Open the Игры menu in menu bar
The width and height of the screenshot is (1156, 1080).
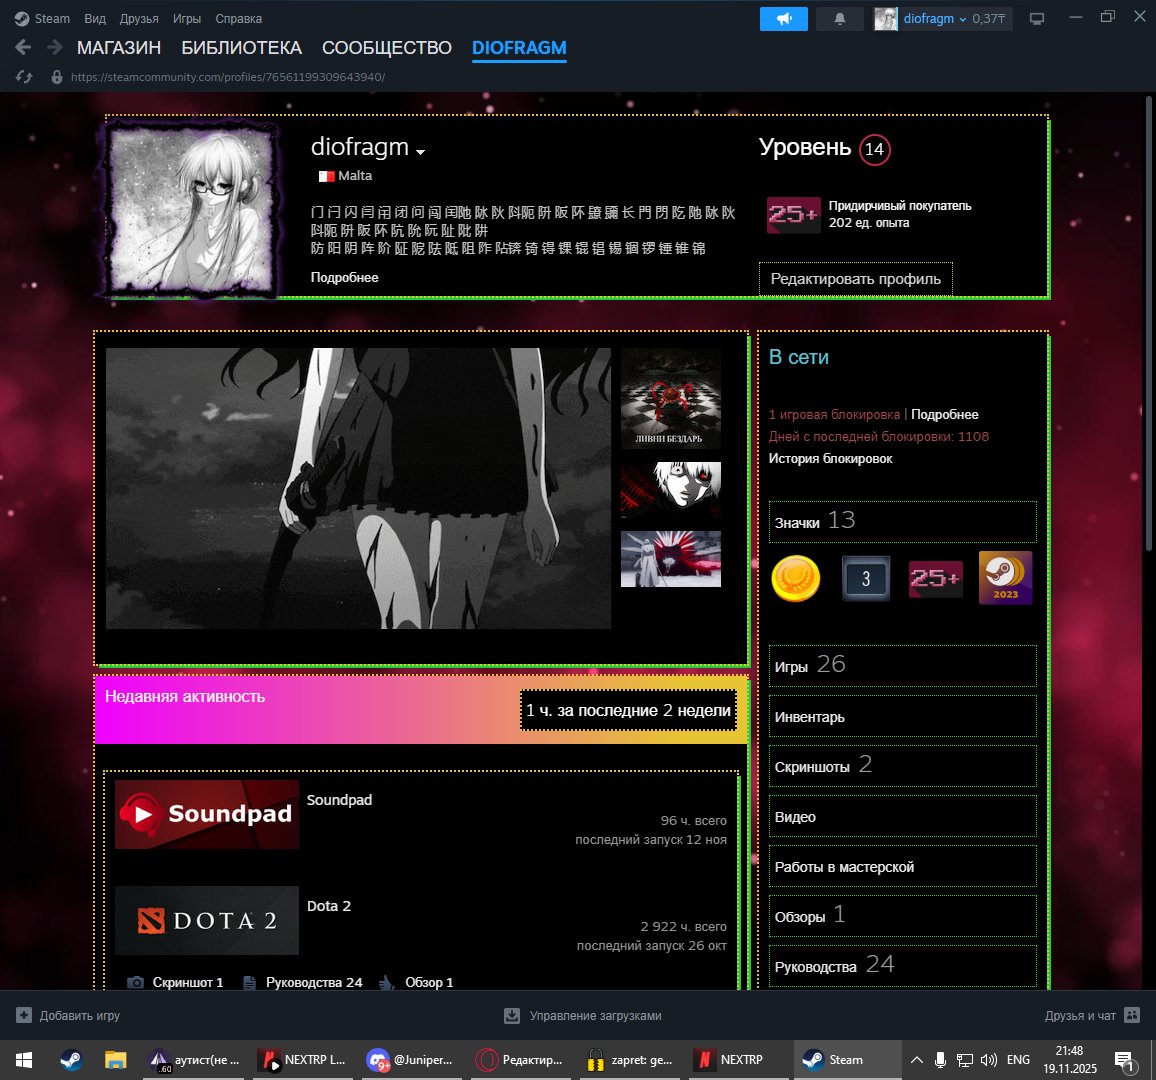(x=186, y=19)
